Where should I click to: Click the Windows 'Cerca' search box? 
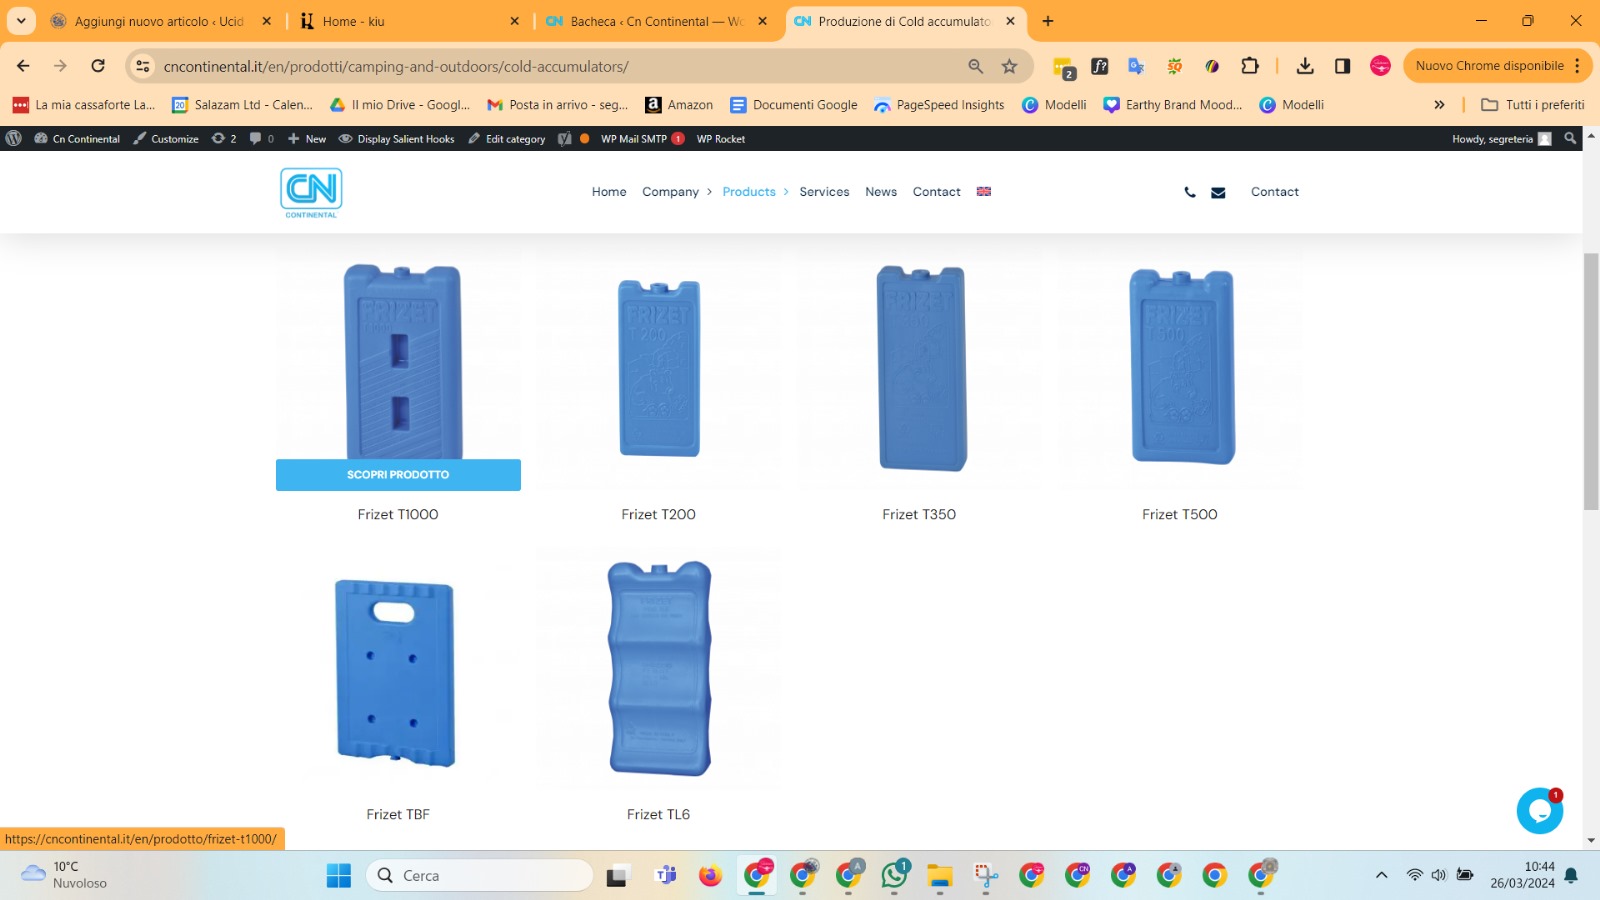(x=480, y=876)
